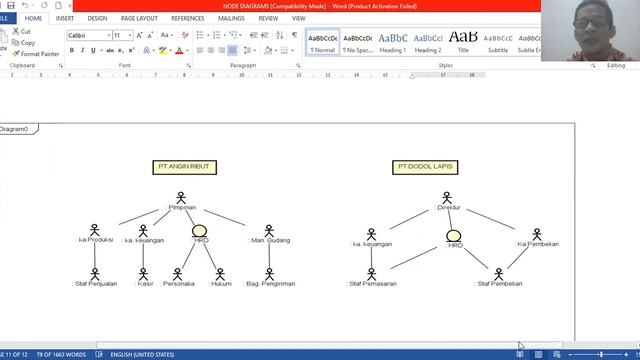Viewport: 640px width, 360px height.
Task: Open font color dropdown arrow
Action: tap(187, 51)
